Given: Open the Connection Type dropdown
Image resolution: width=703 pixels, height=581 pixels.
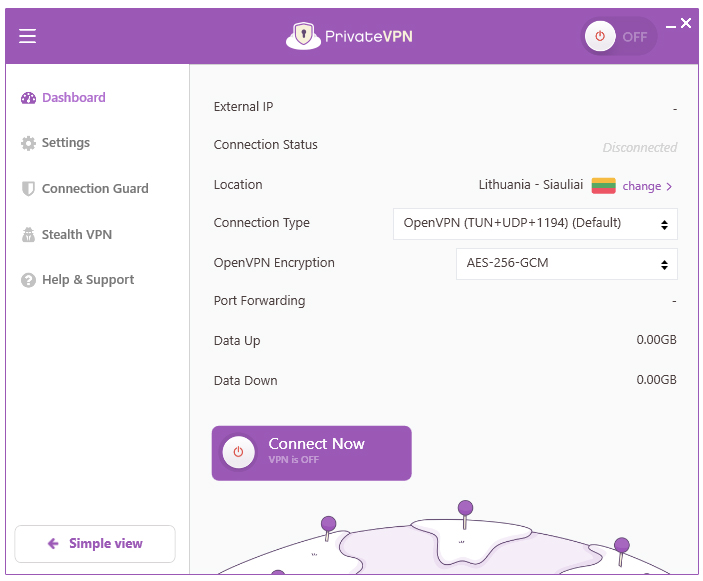Looking at the screenshot, I should tap(535, 223).
